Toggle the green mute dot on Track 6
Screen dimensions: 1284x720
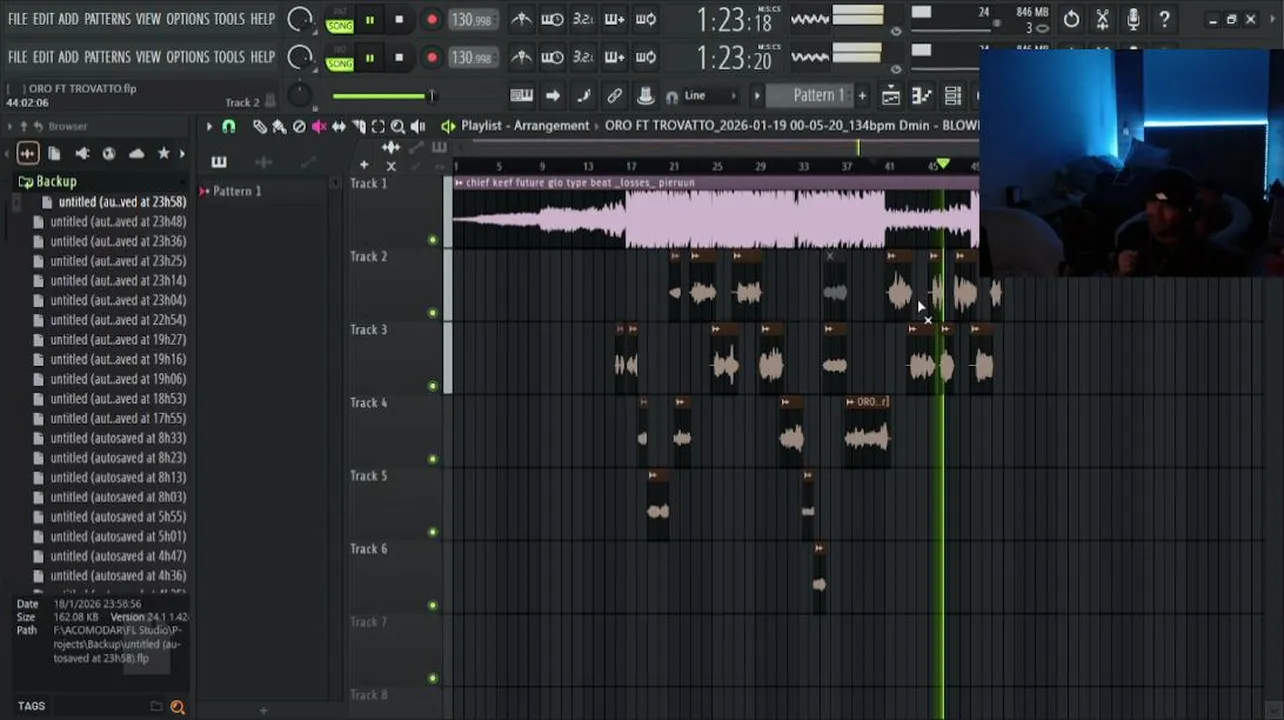(x=433, y=605)
